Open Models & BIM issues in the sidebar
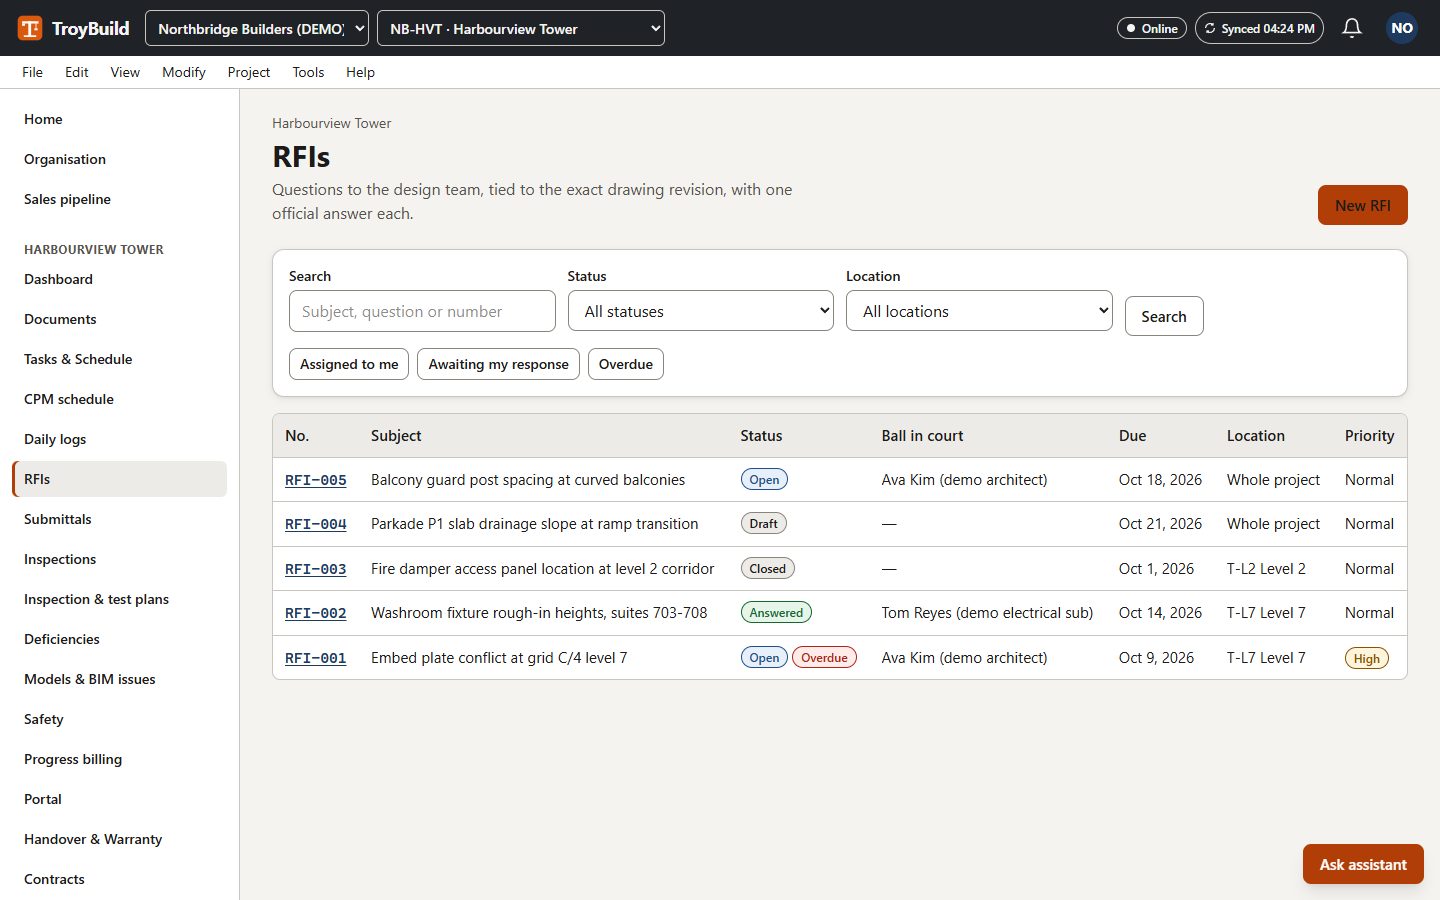Image resolution: width=1440 pixels, height=900 pixels. (x=120, y=679)
